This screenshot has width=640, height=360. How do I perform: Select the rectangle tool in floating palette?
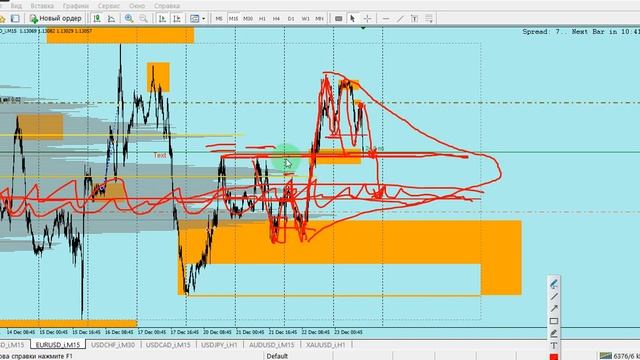(x=553, y=321)
